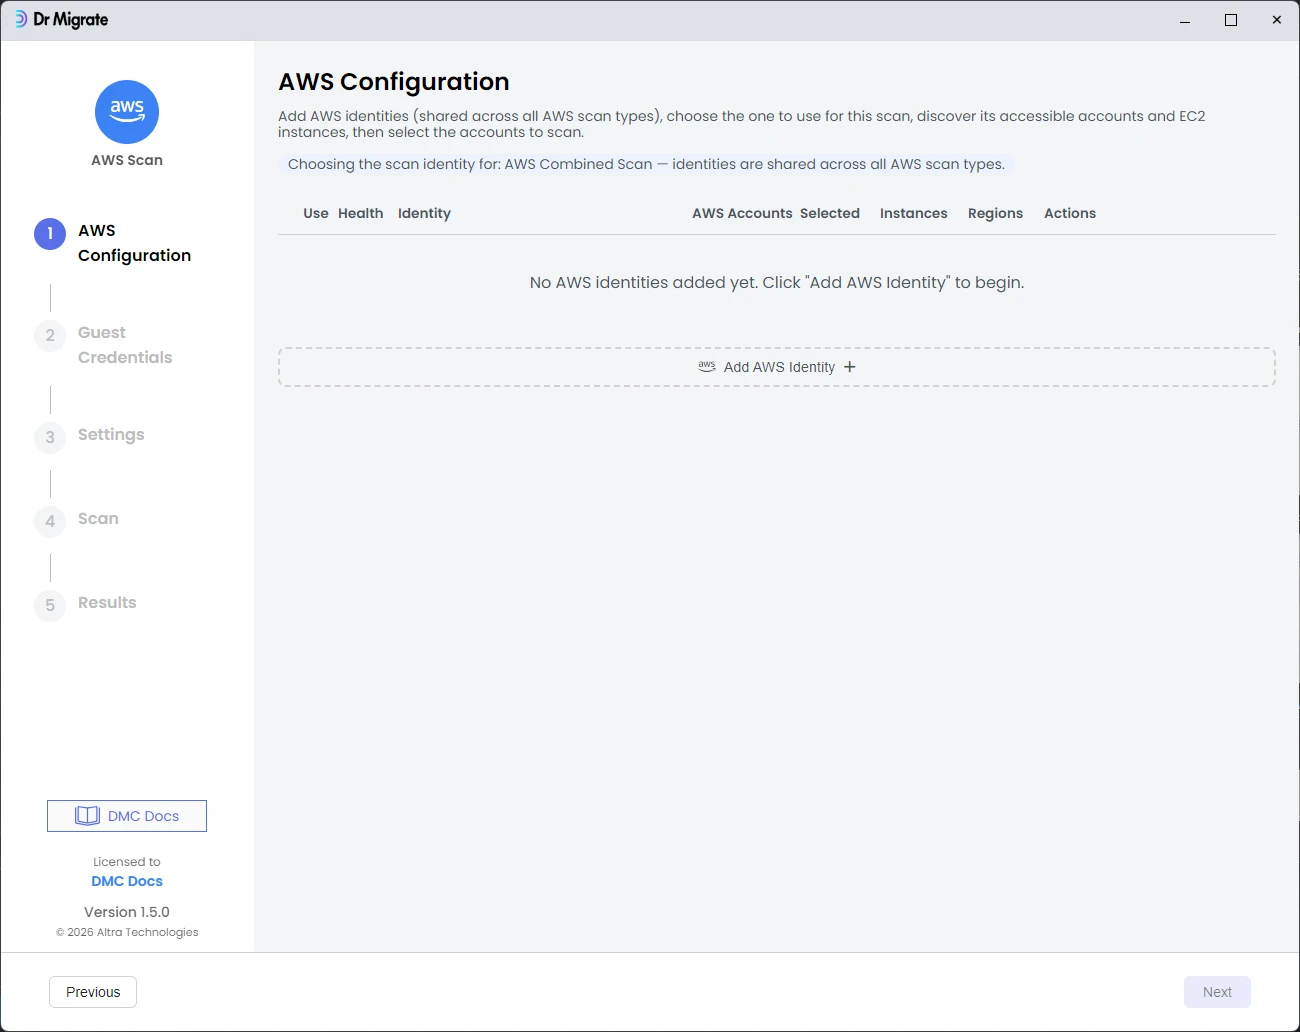1300x1032 pixels.
Task: Open DMC Docs documentation button
Action: coord(127,816)
